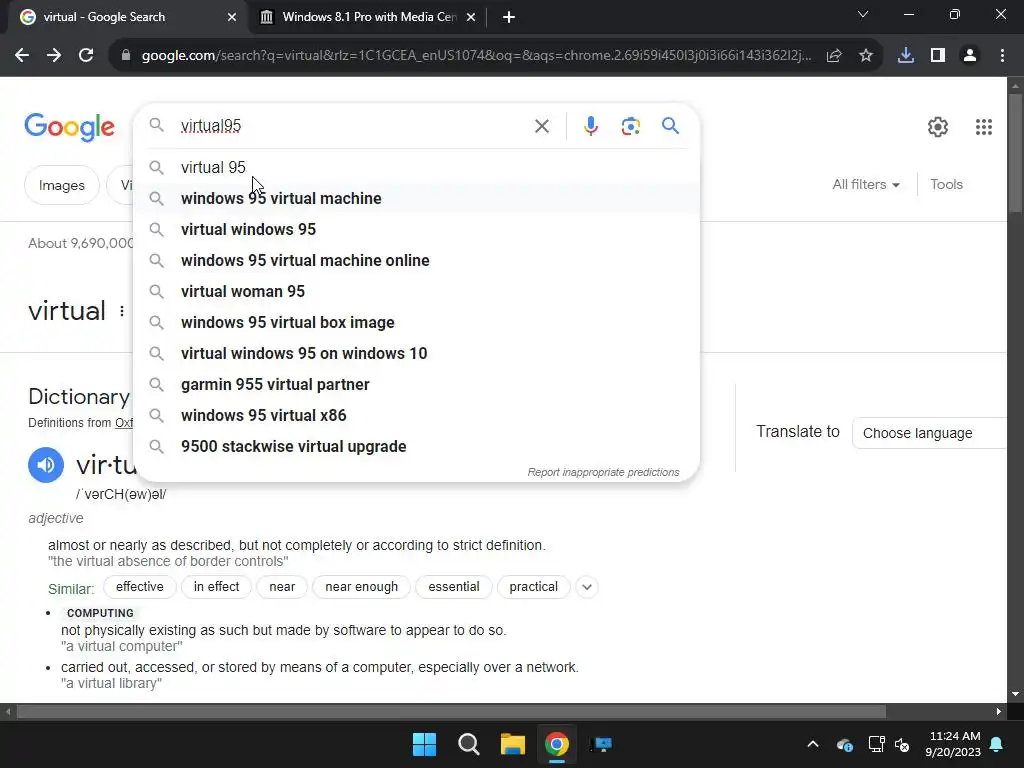Open Windows taskbar search
The width and height of the screenshot is (1024, 768).
(469, 744)
